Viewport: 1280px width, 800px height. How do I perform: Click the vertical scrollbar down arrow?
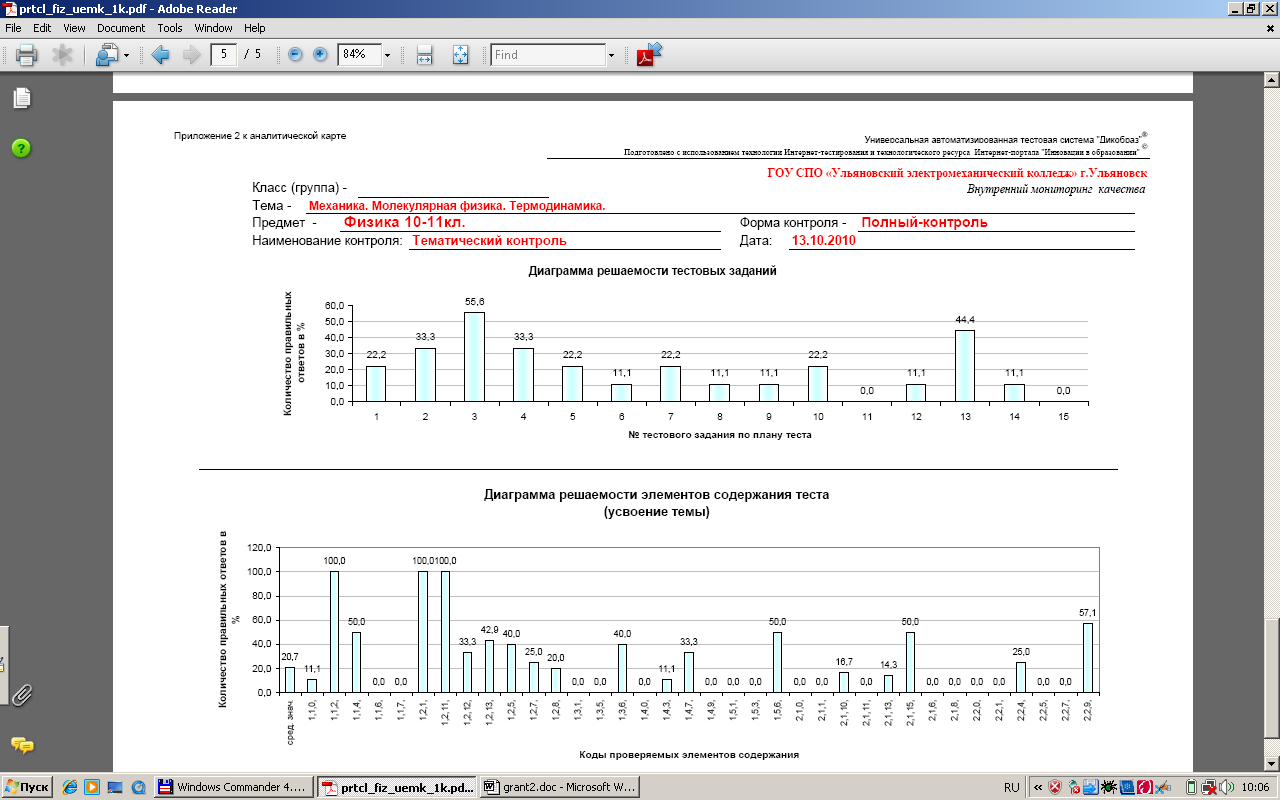pyautogui.click(x=1271, y=764)
